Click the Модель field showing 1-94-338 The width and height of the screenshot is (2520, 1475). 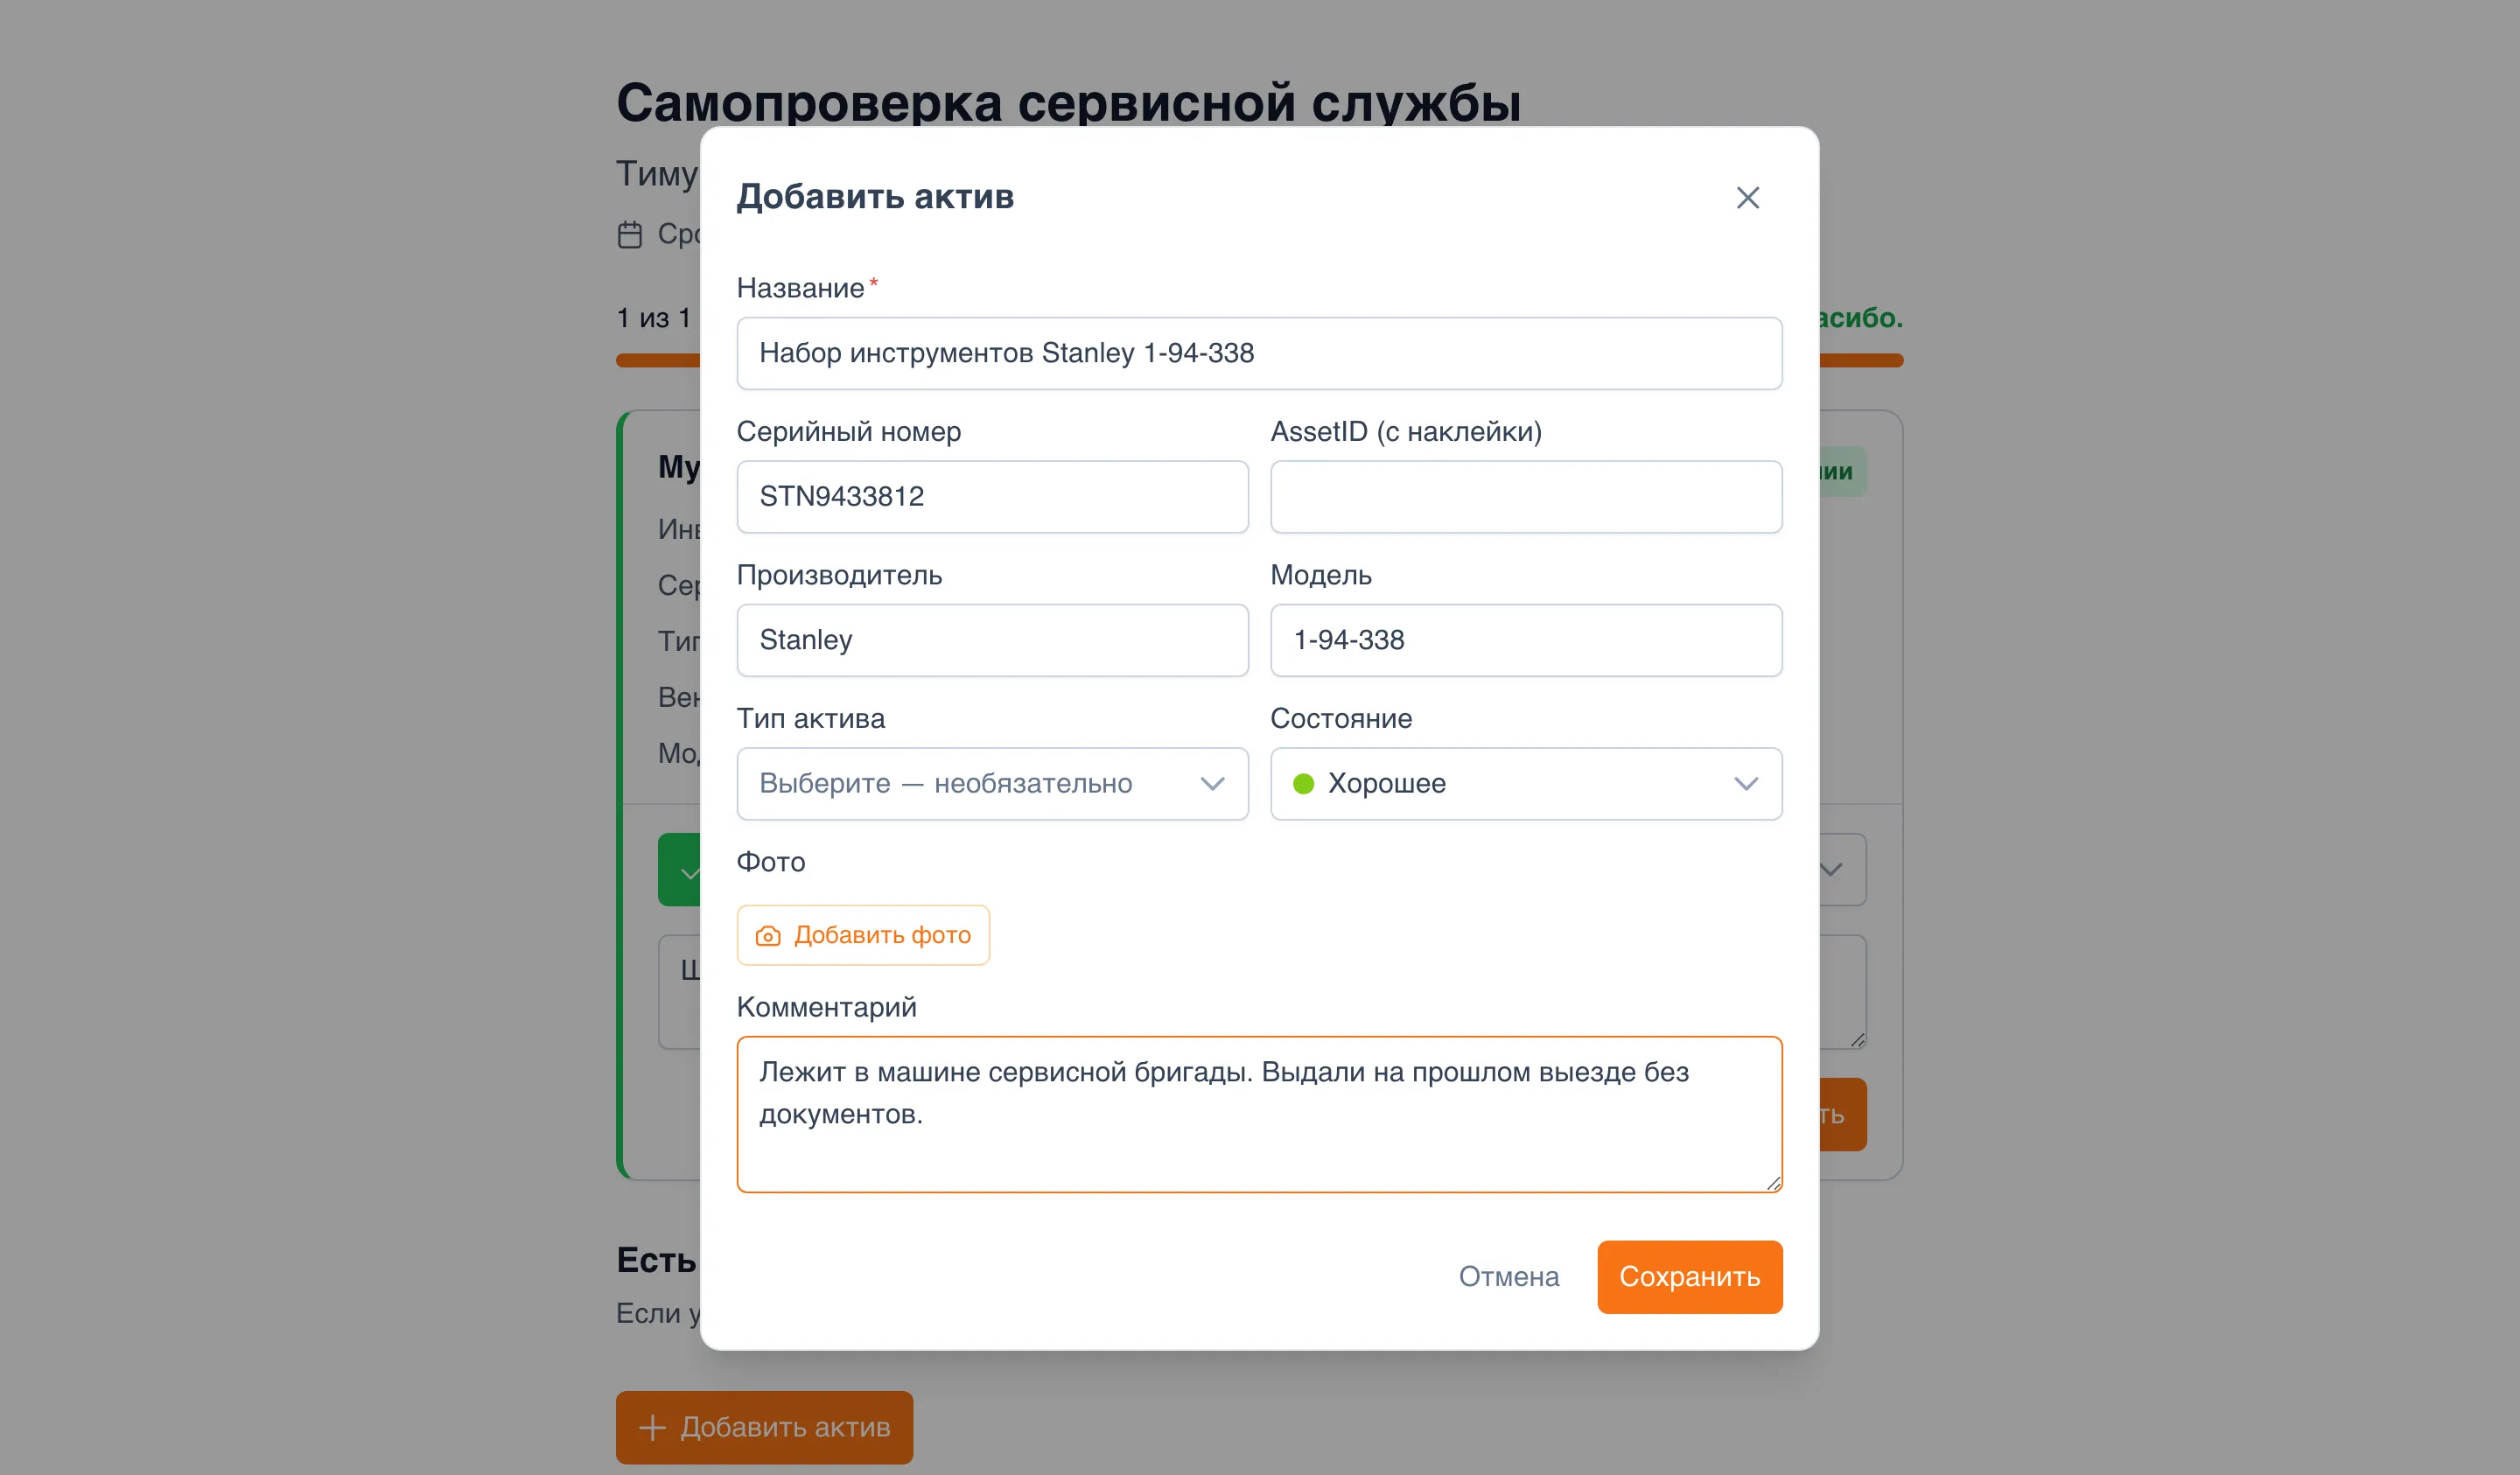[x=1526, y=640]
